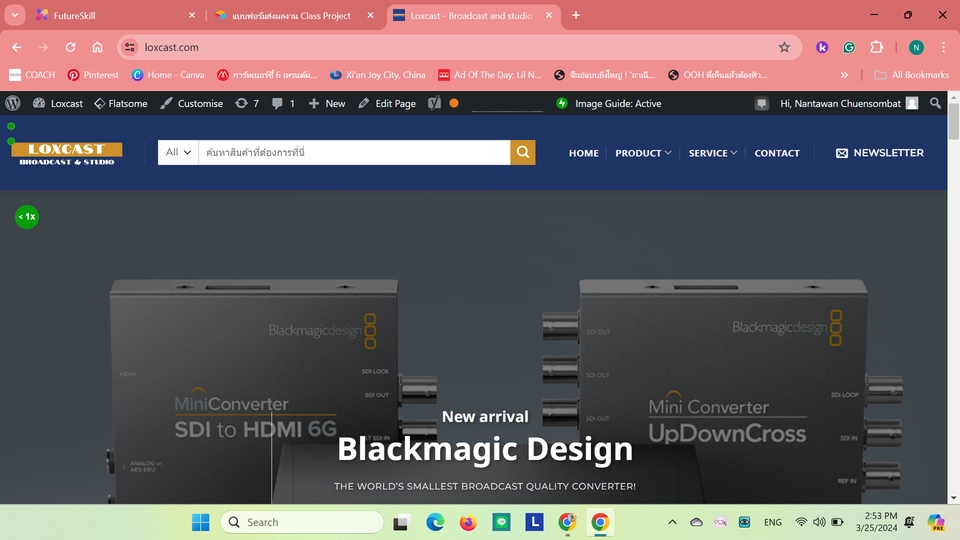Open the COACH bookmark

point(32,75)
